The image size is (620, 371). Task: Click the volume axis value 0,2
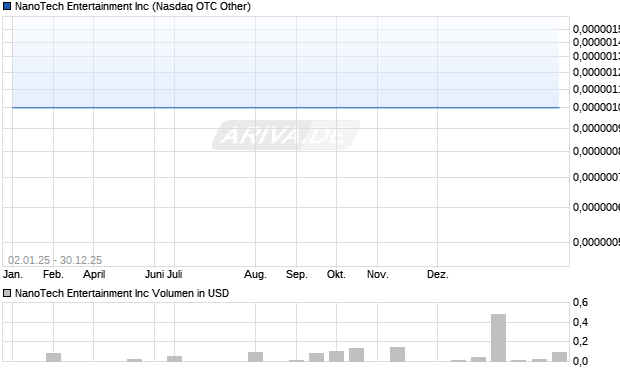coord(580,341)
